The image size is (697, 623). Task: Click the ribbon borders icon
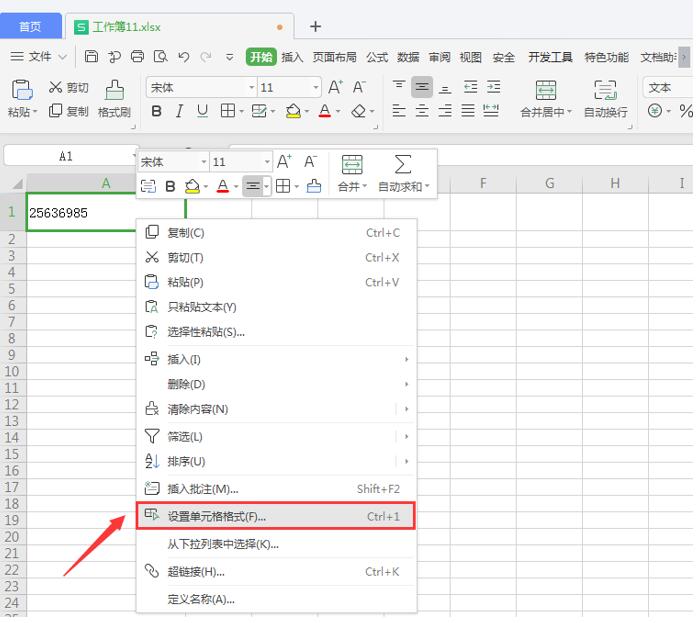228,111
